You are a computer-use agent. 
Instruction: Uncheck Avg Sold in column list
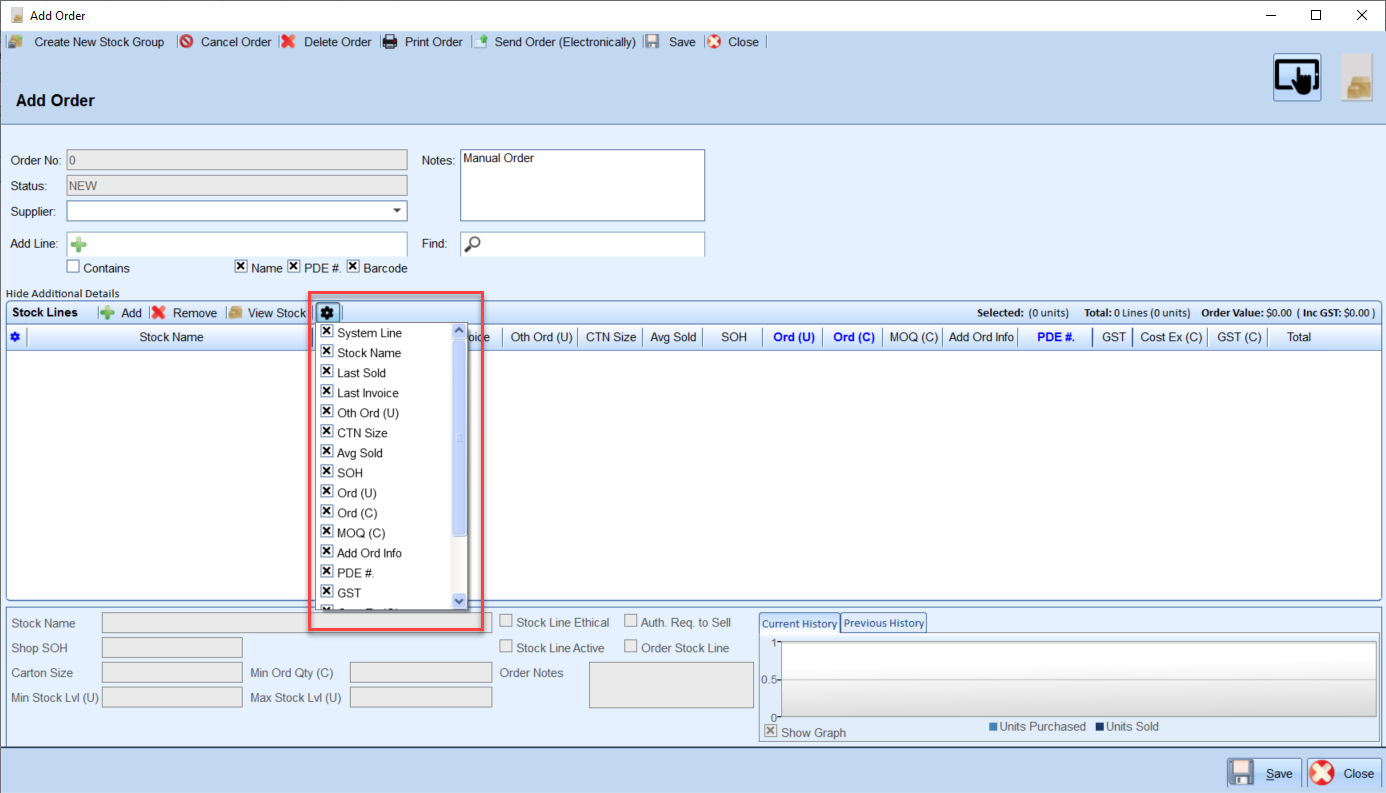pyautogui.click(x=327, y=452)
